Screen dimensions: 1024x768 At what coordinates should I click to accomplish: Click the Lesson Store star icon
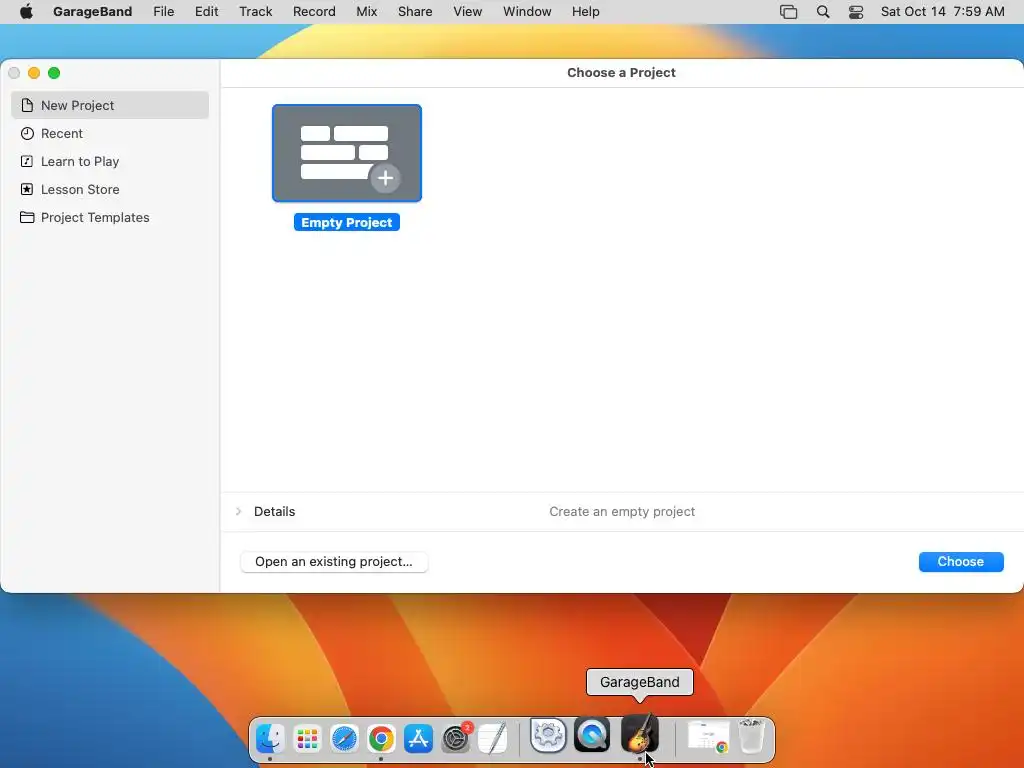click(27, 189)
